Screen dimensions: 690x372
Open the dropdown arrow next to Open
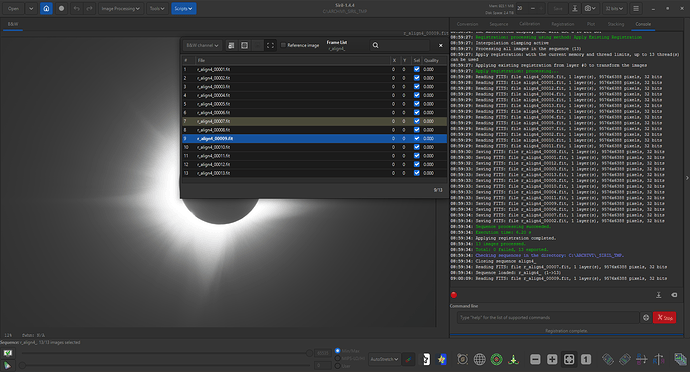[31, 8]
